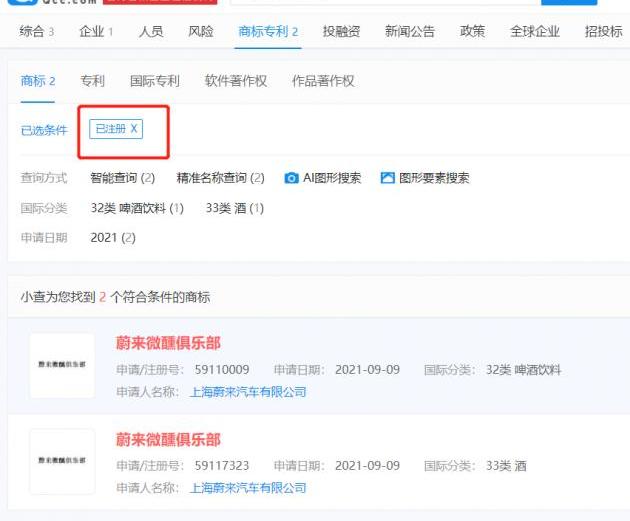The height and width of the screenshot is (521, 630).
Task: Click 2021-09-09 date in 33类 result
Action: pos(367,466)
